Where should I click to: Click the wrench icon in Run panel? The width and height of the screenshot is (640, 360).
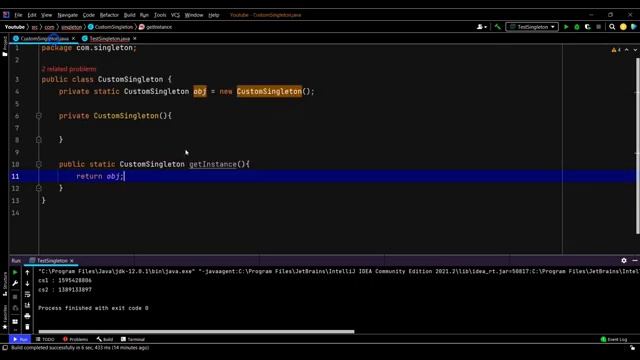15,283
